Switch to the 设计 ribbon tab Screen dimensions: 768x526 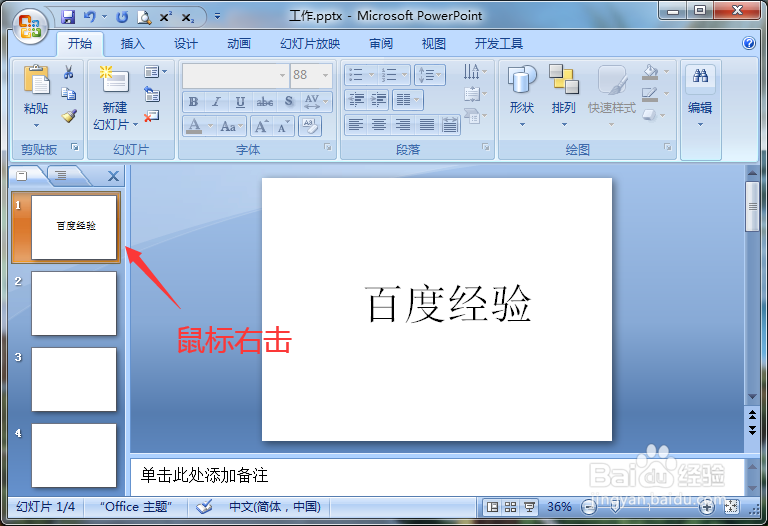(x=186, y=44)
